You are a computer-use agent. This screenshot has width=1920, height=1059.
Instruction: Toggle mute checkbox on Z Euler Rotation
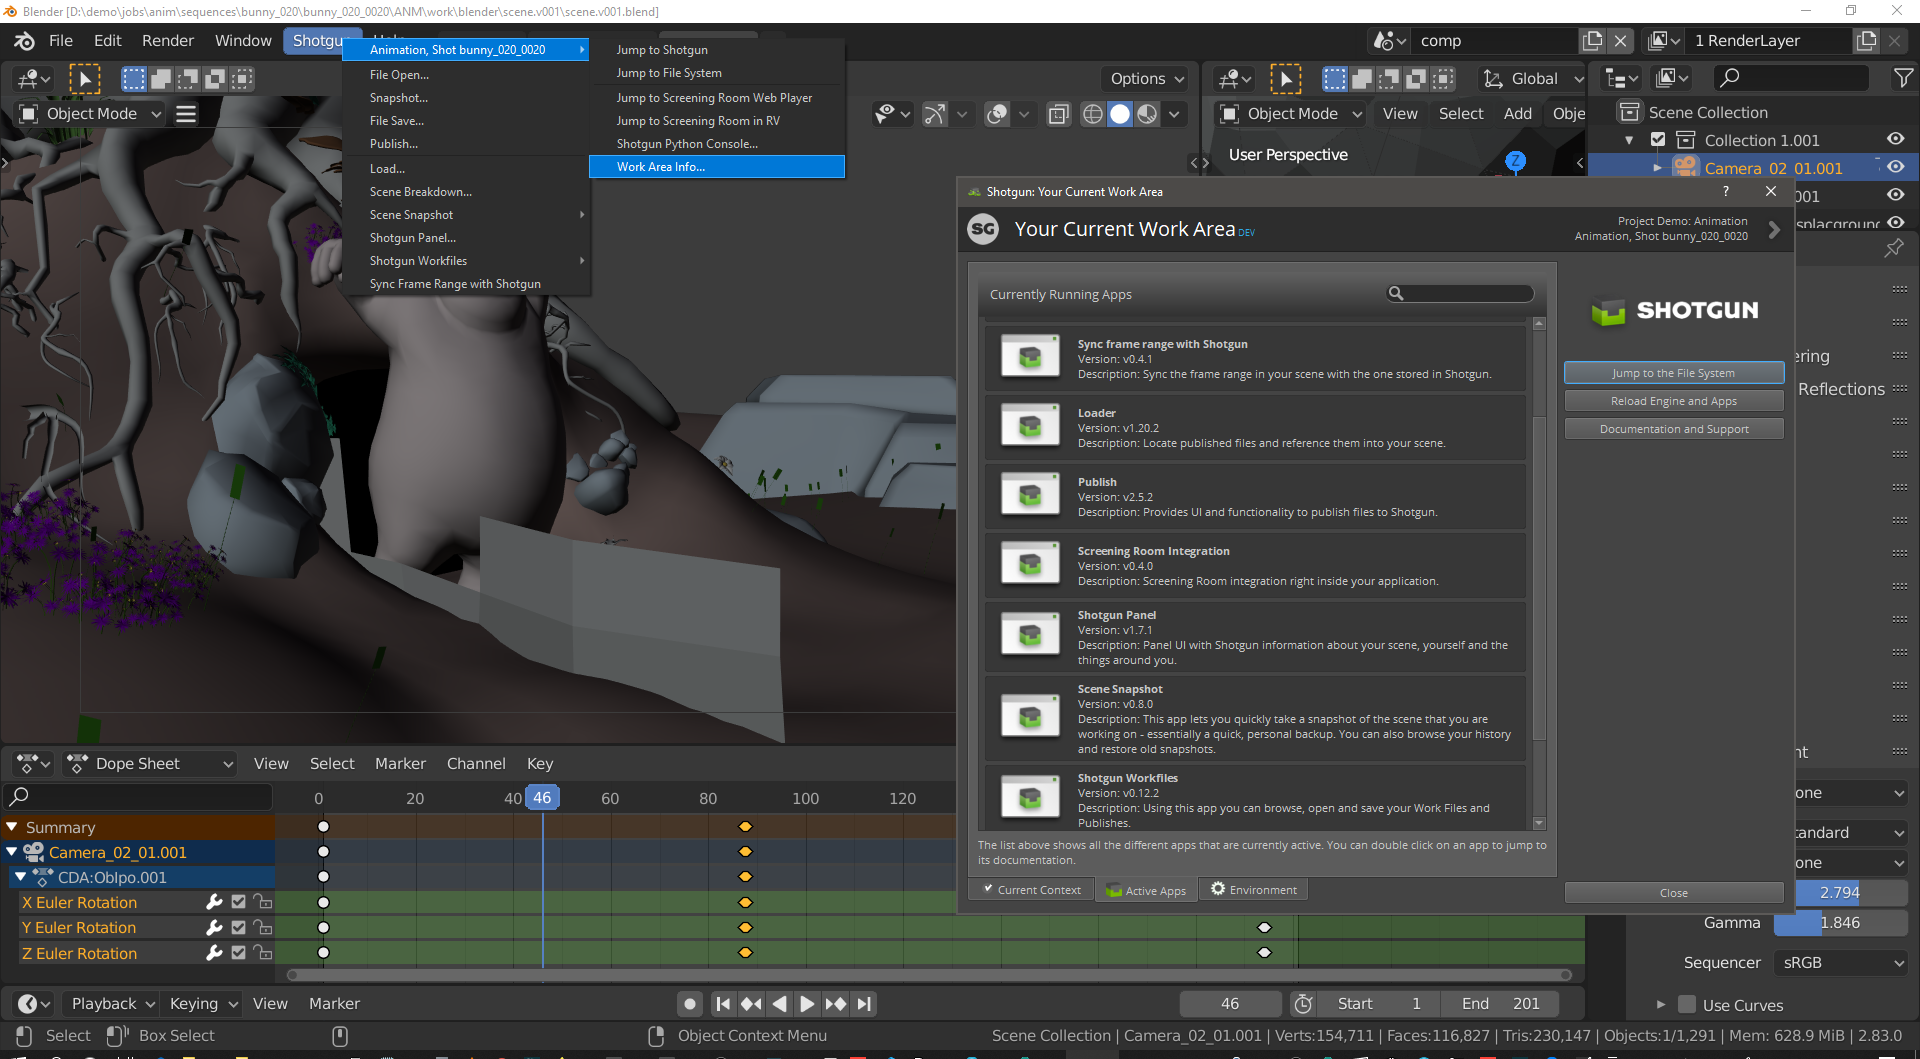[x=238, y=953]
